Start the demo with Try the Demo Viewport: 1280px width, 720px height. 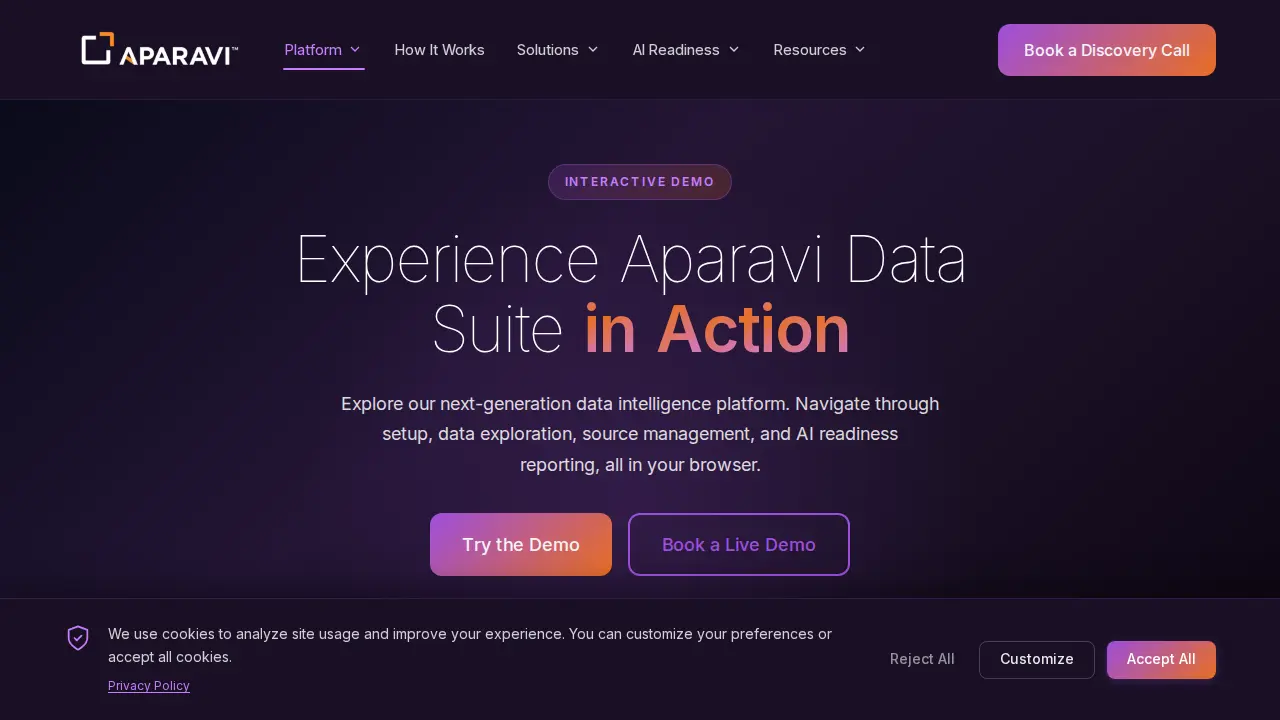[x=521, y=544]
